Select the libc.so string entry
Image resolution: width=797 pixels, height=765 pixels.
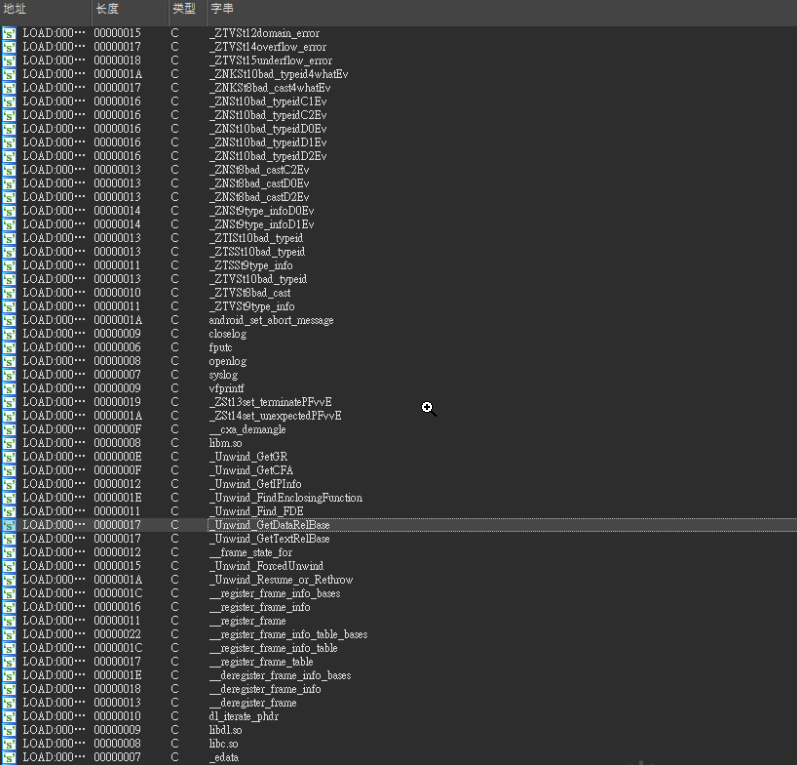223,744
